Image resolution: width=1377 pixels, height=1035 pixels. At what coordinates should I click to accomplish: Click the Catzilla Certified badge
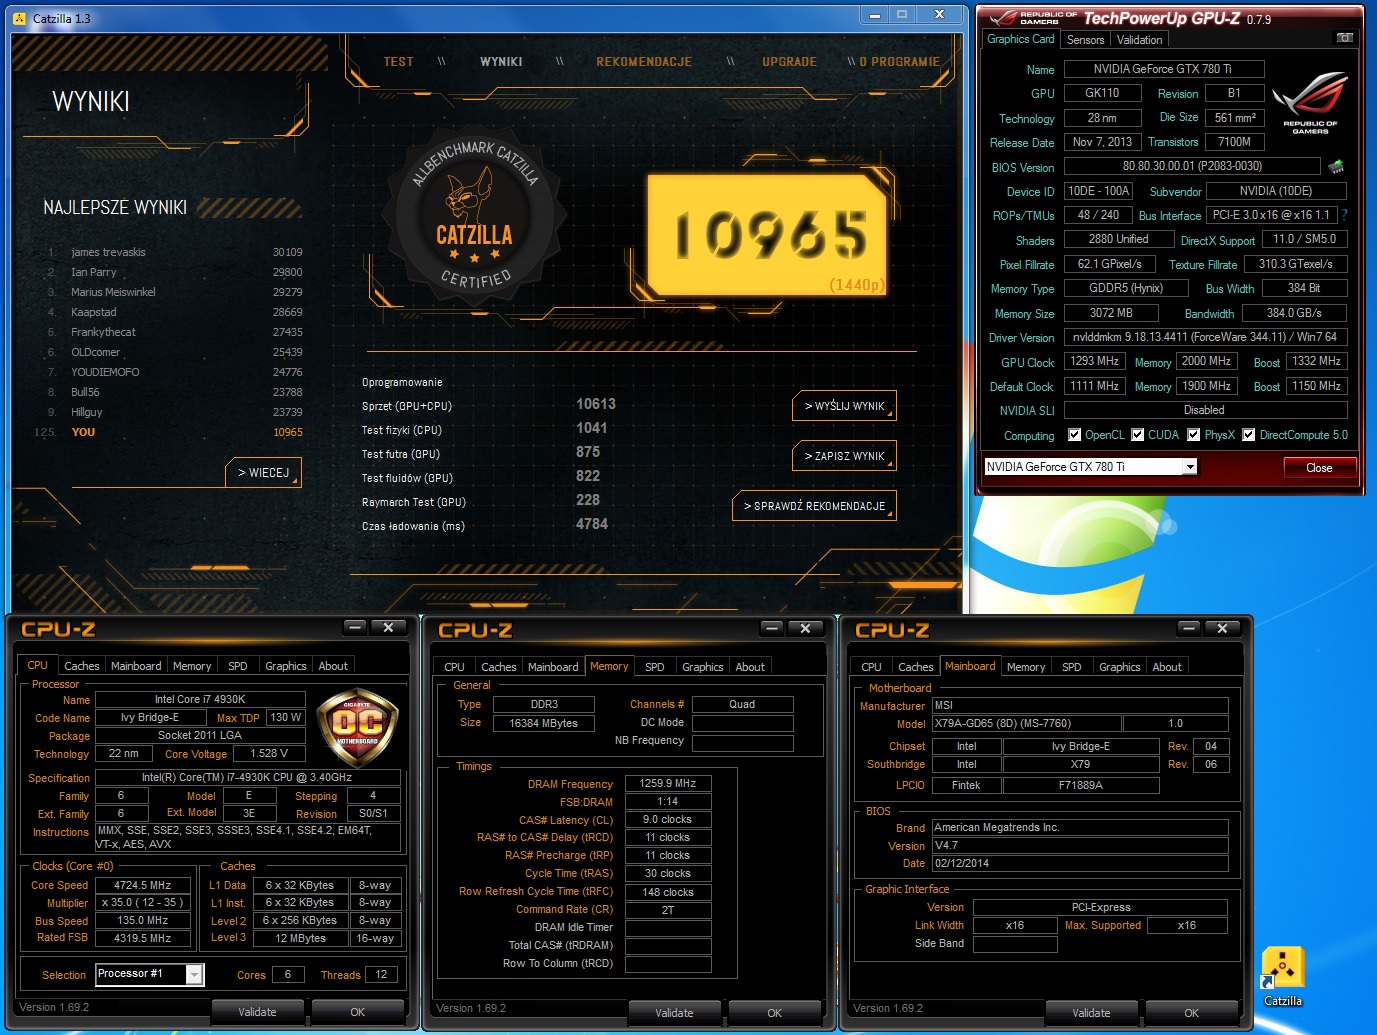(474, 217)
